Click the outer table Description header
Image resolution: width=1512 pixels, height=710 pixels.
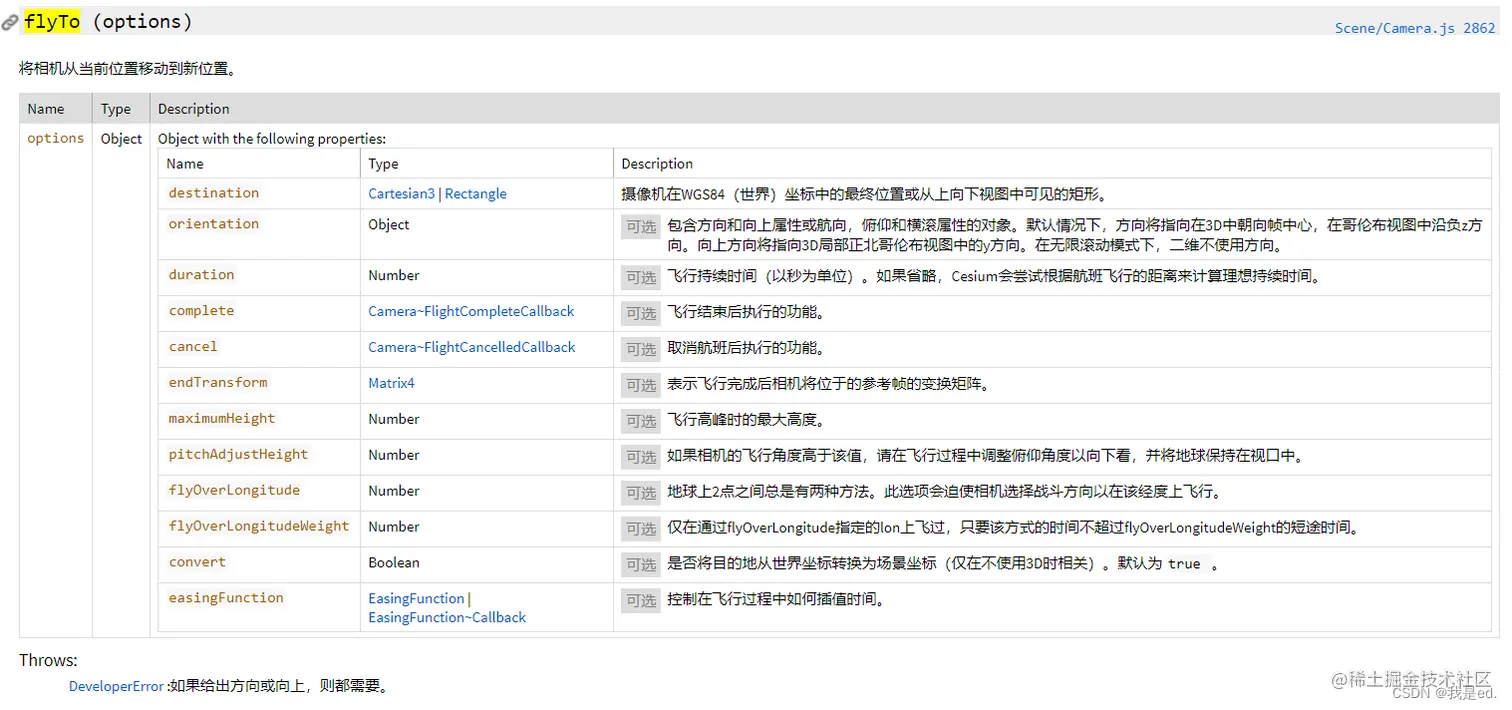tap(193, 109)
